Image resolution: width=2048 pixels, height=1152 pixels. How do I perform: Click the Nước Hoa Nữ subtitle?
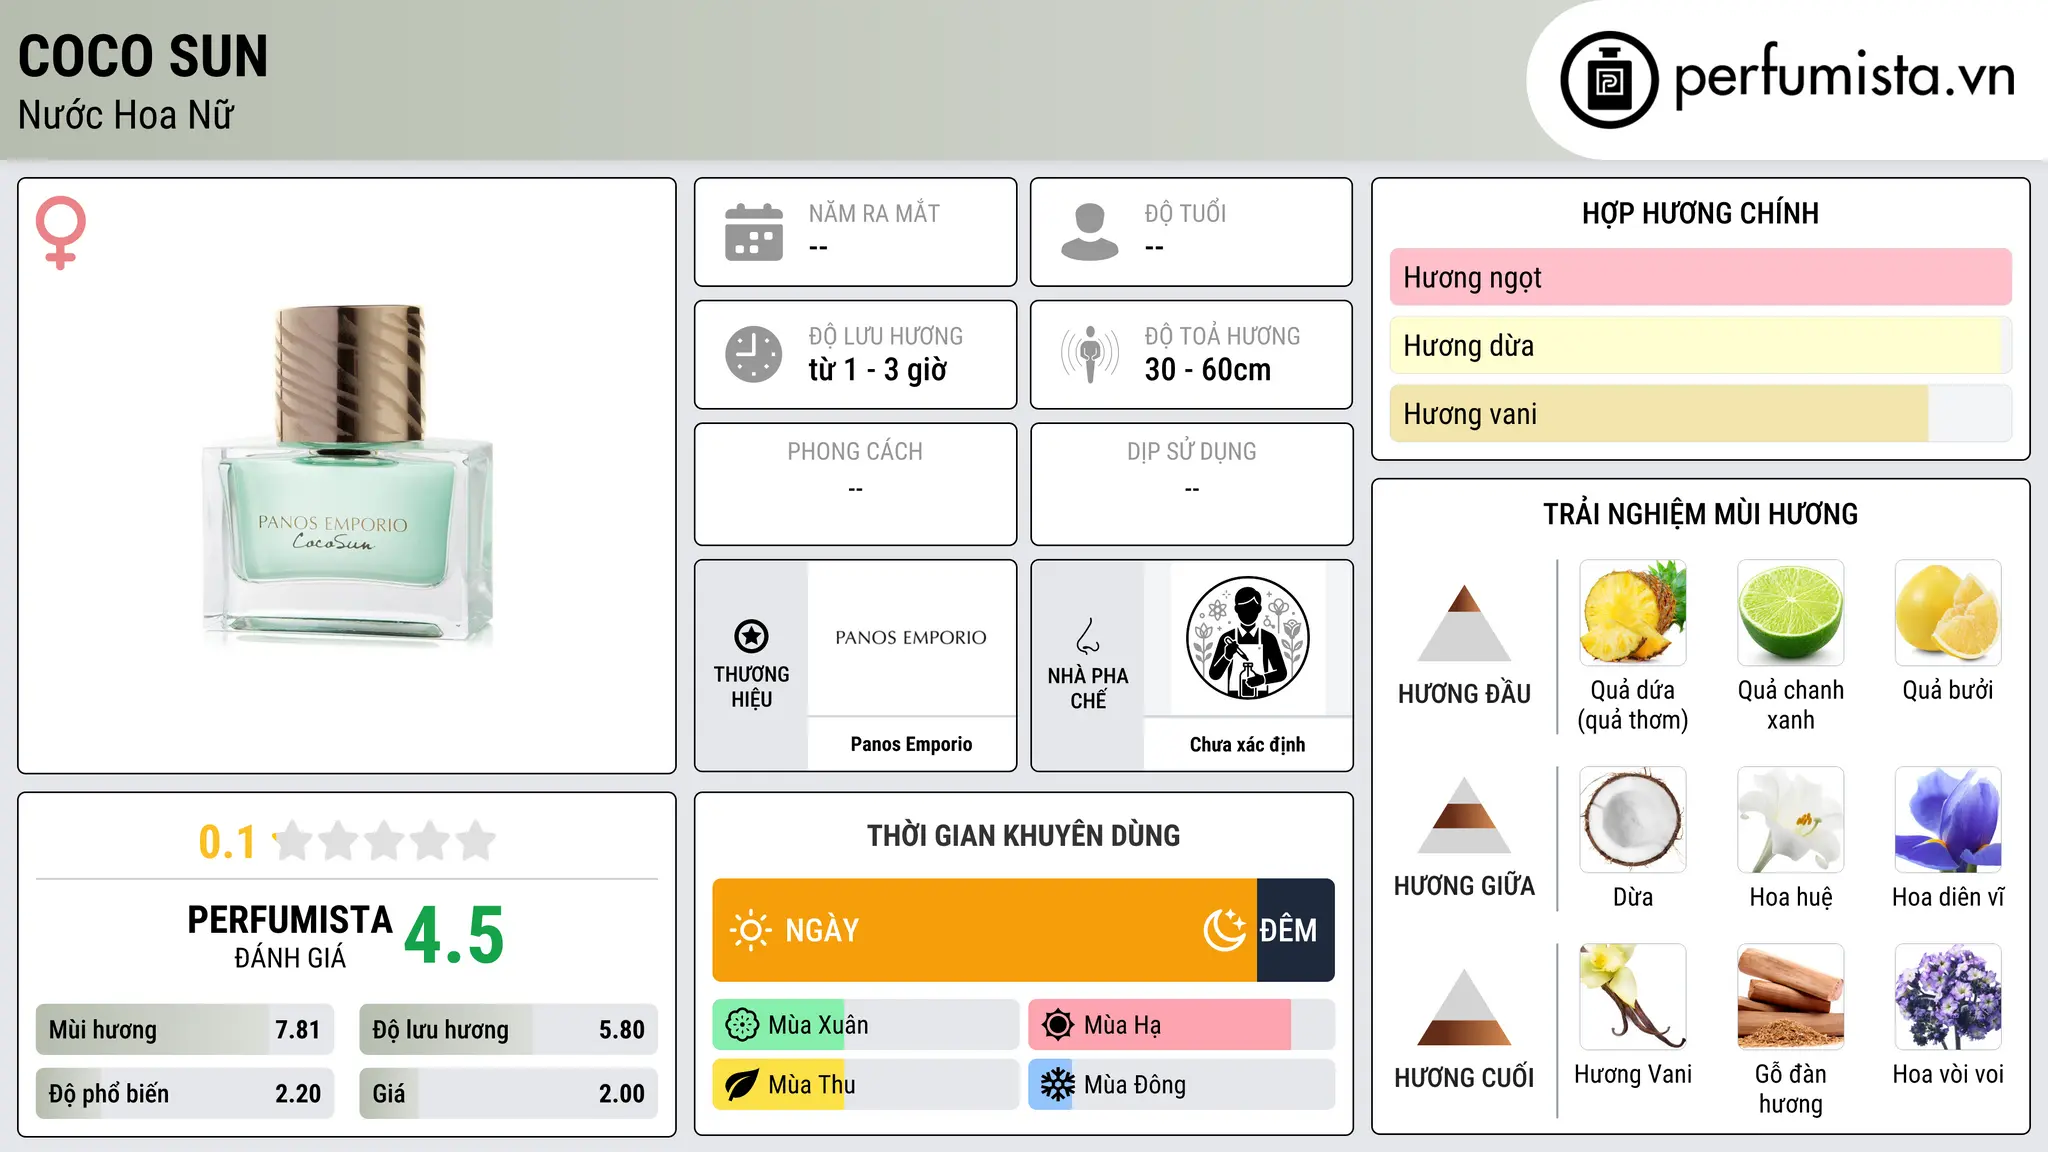(126, 116)
